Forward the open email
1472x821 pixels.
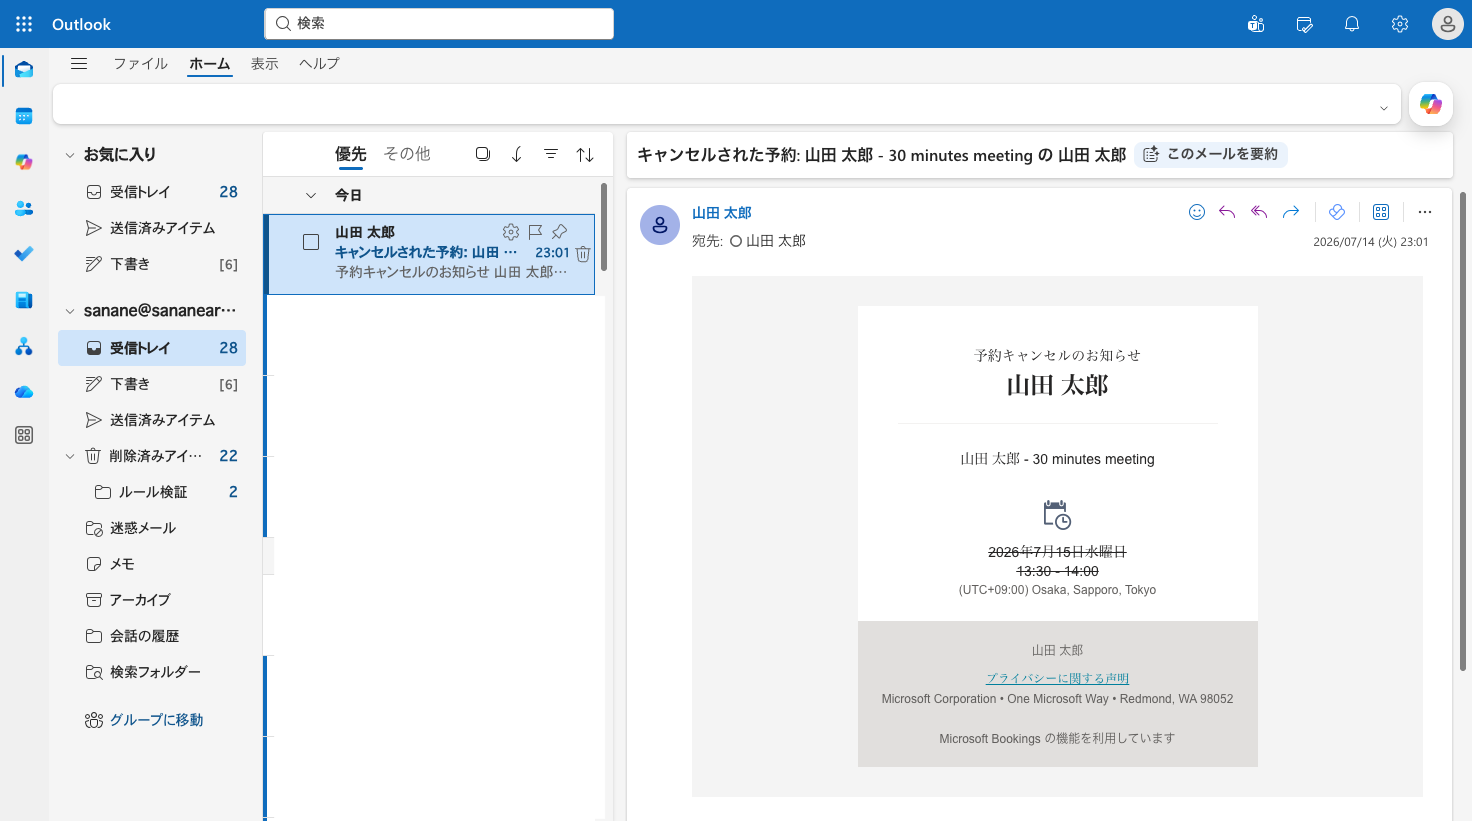pyautogui.click(x=1291, y=212)
